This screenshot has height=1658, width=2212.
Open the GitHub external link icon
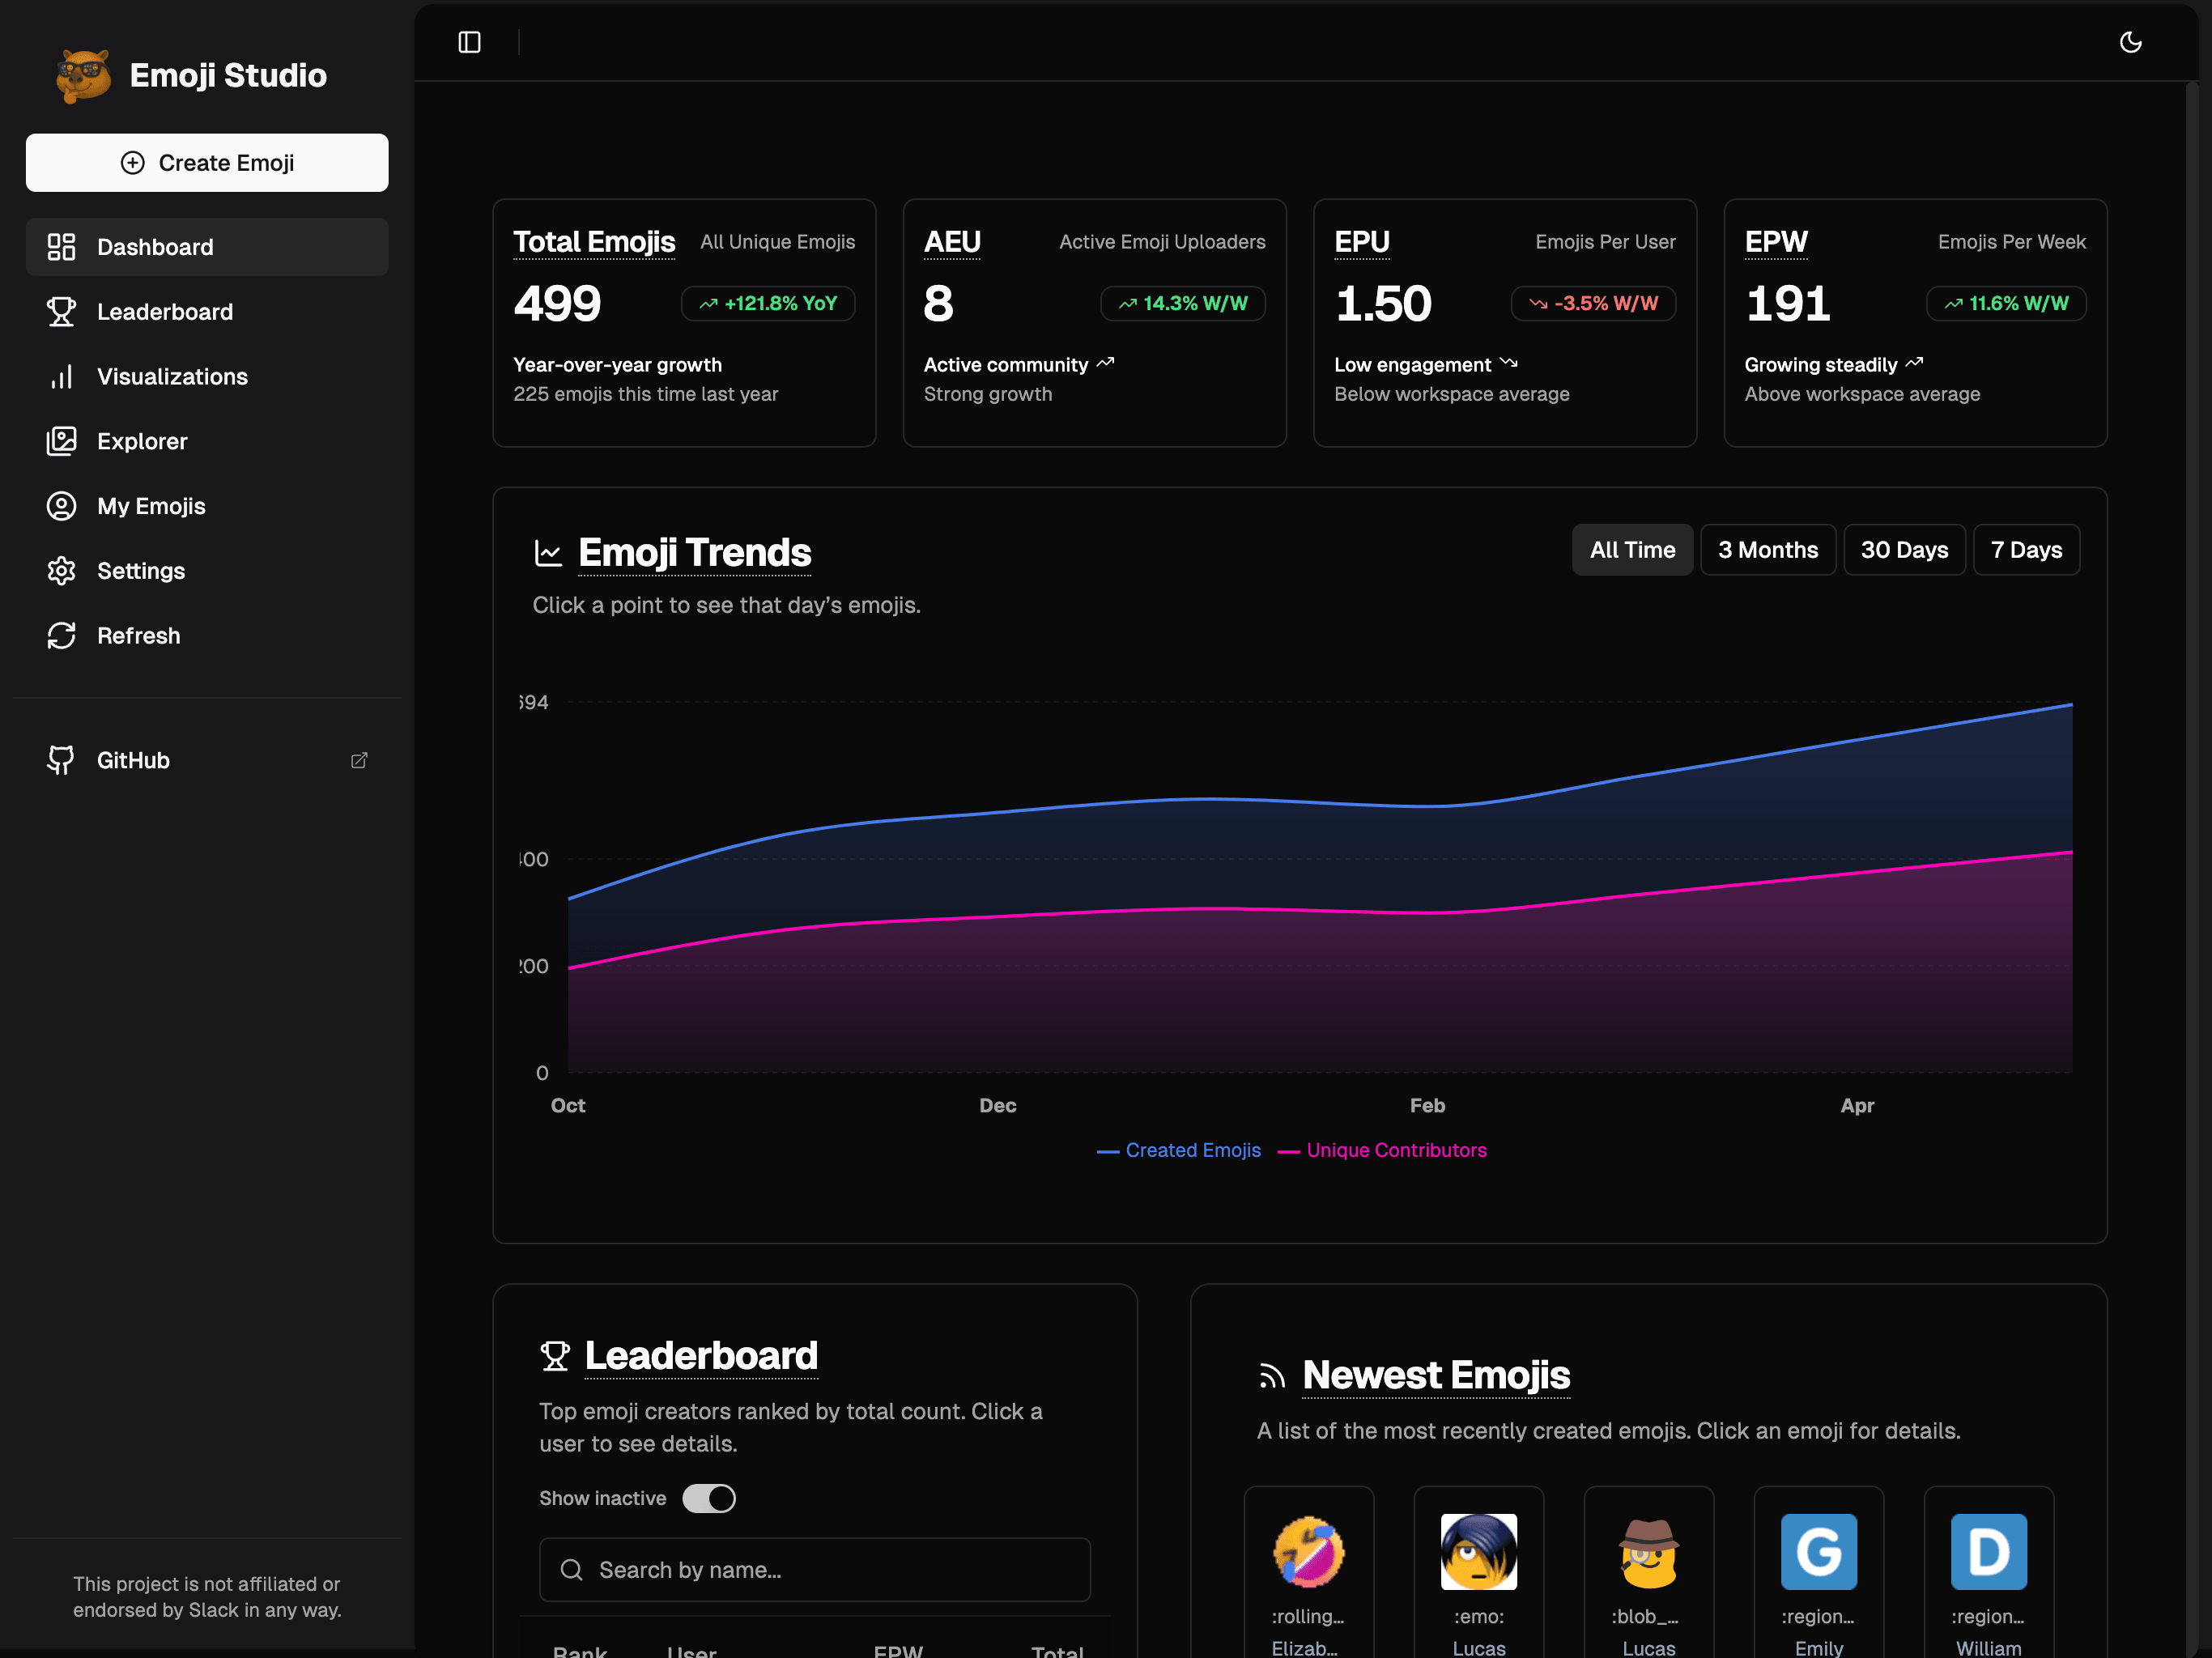coord(359,761)
